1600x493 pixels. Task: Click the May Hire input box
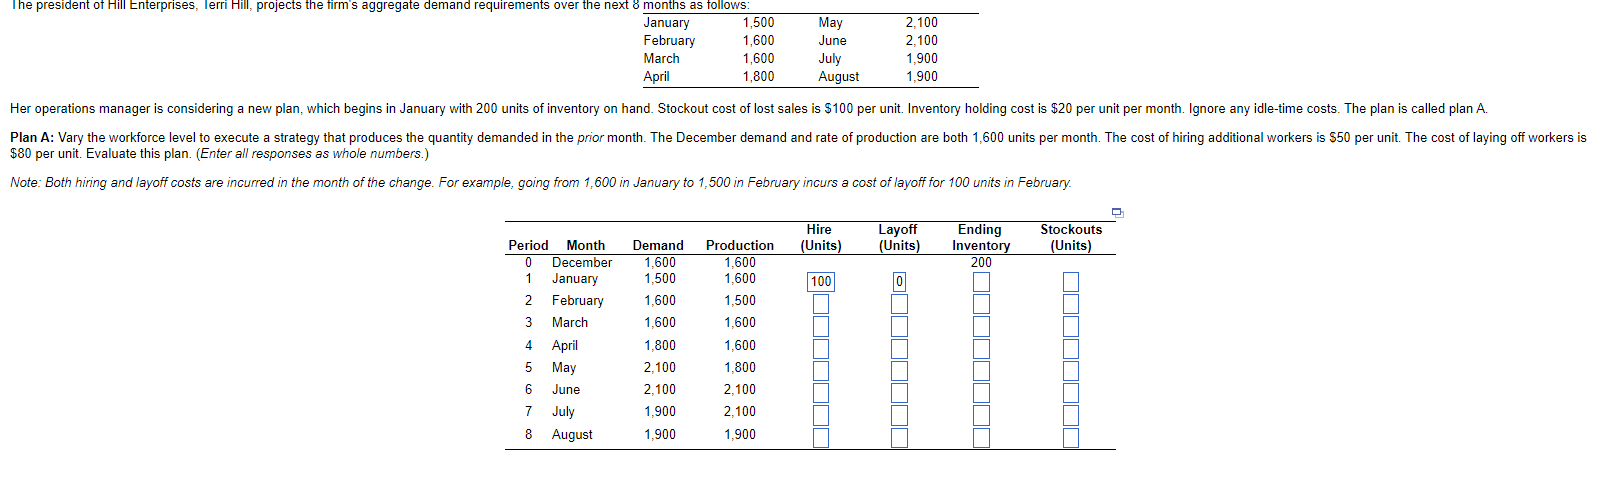(821, 371)
